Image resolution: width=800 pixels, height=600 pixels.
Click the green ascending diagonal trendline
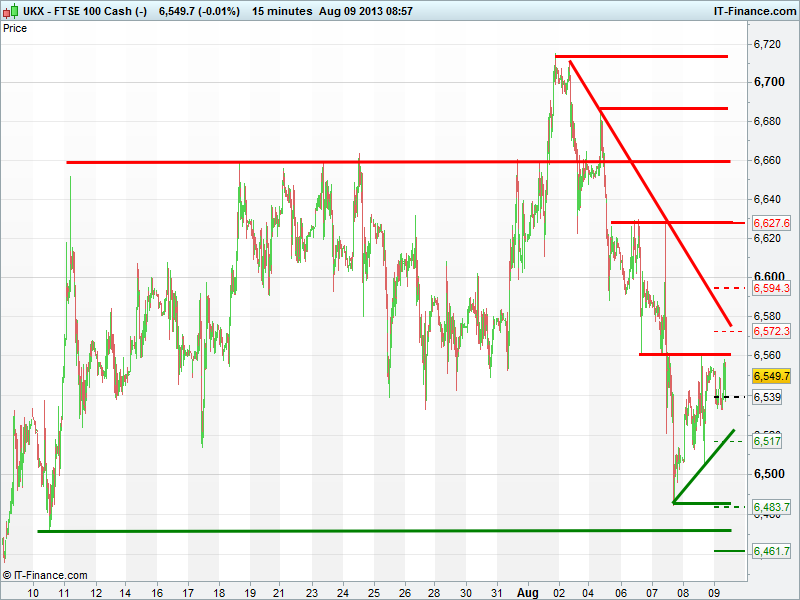click(705, 466)
